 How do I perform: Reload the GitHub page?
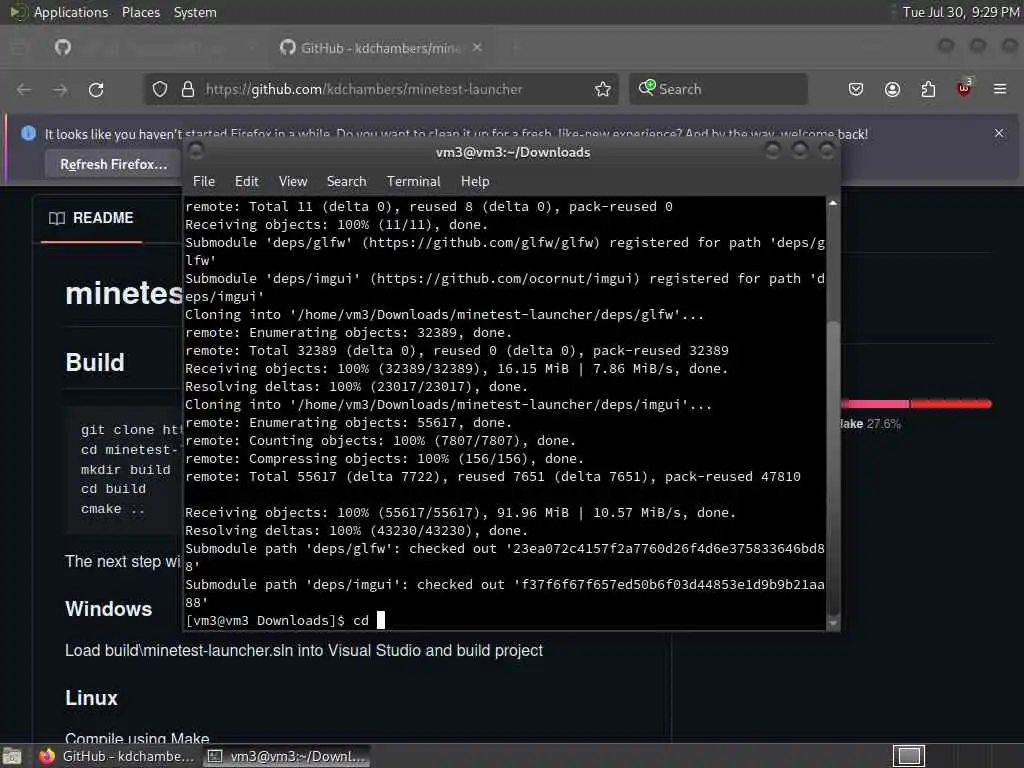point(96,89)
